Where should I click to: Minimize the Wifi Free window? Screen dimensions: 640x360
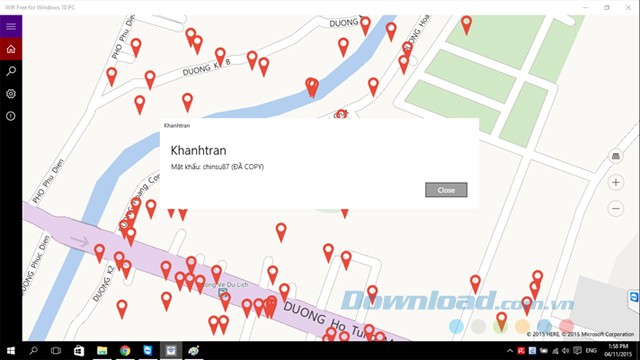(585, 7)
